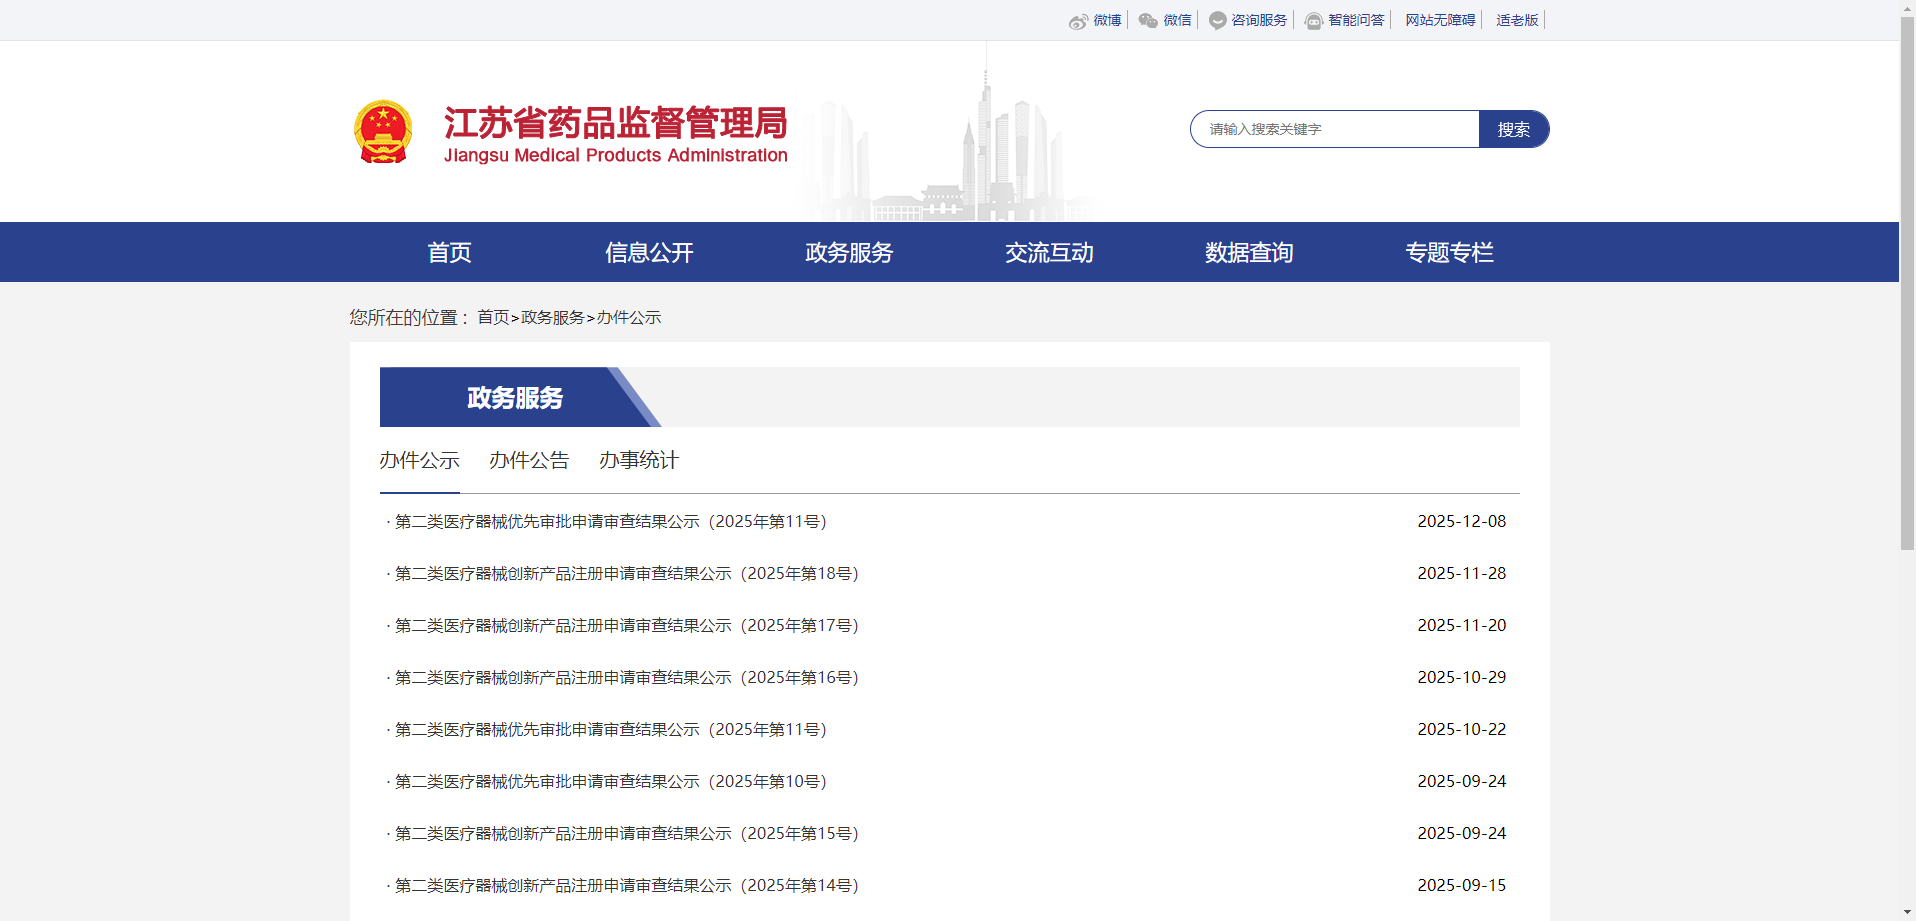Image resolution: width=1916 pixels, height=921 pixels.
Task: Click the 江苏省药品监督管理局 site title
Action: click(x=615, y=123)
